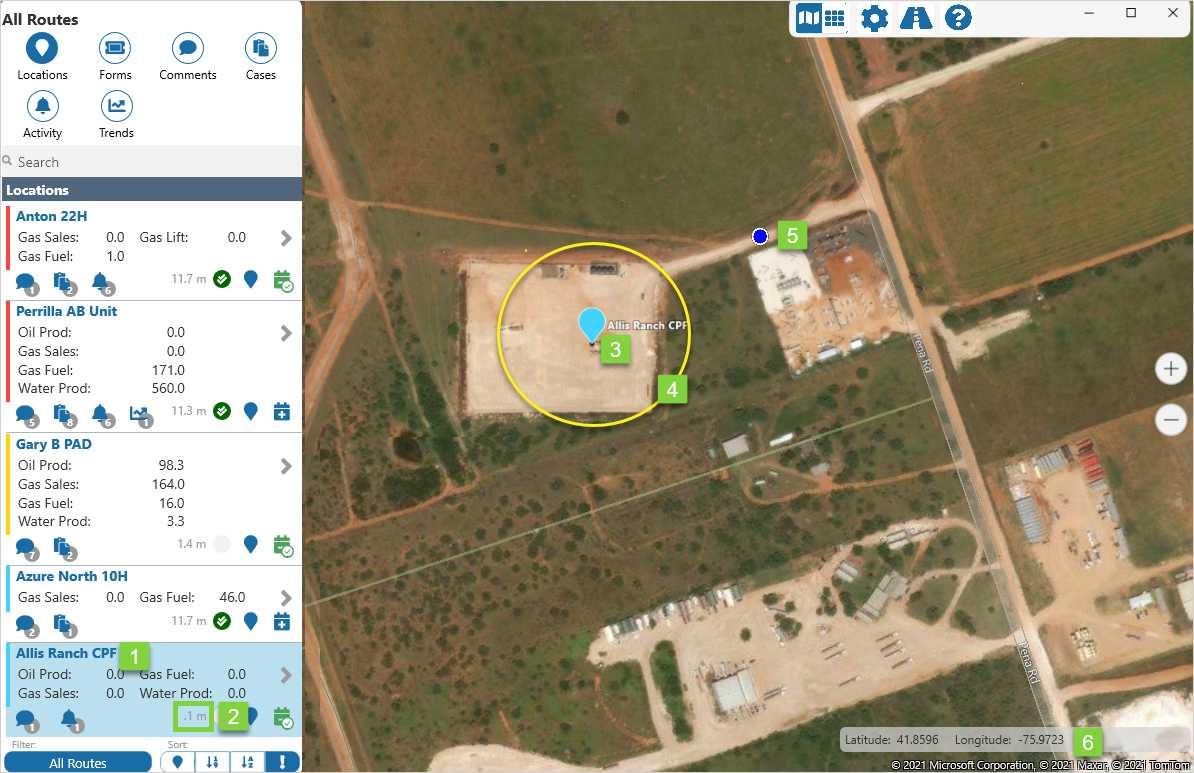
Task: Open Gary B PAD cases icon
Action: (x=65, y=548)
